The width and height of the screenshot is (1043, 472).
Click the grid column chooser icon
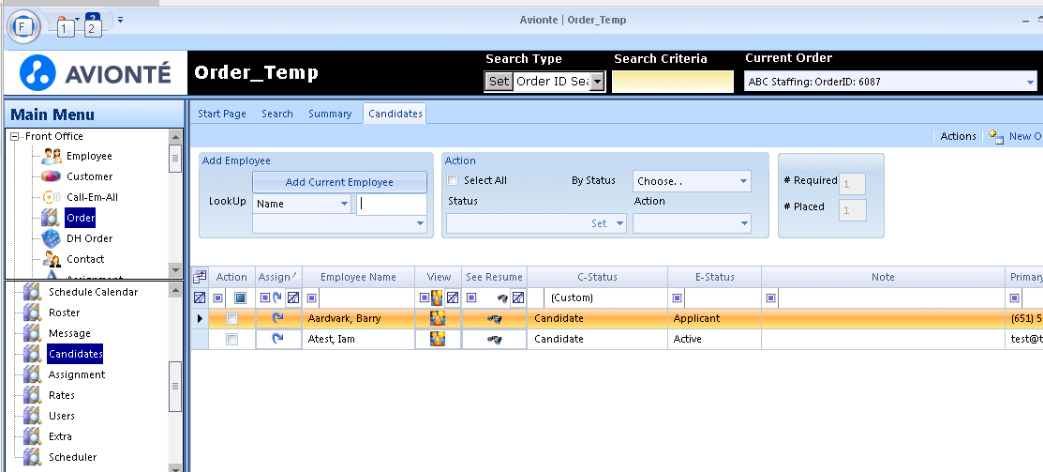tap(200, 277)
